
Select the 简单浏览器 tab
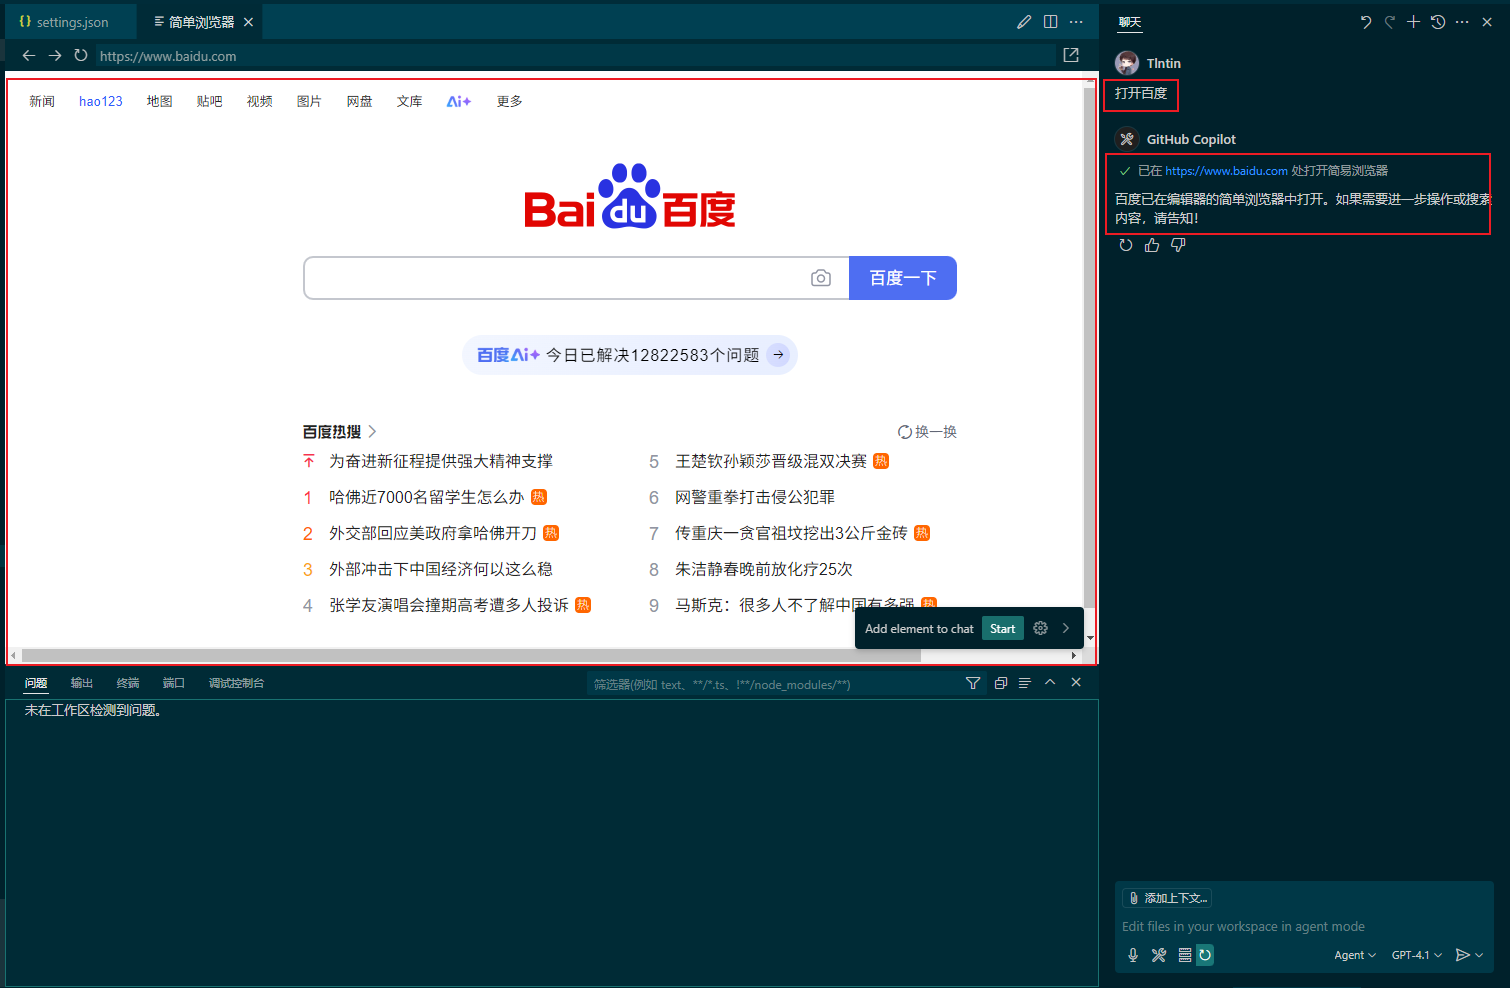click(201, 22)
